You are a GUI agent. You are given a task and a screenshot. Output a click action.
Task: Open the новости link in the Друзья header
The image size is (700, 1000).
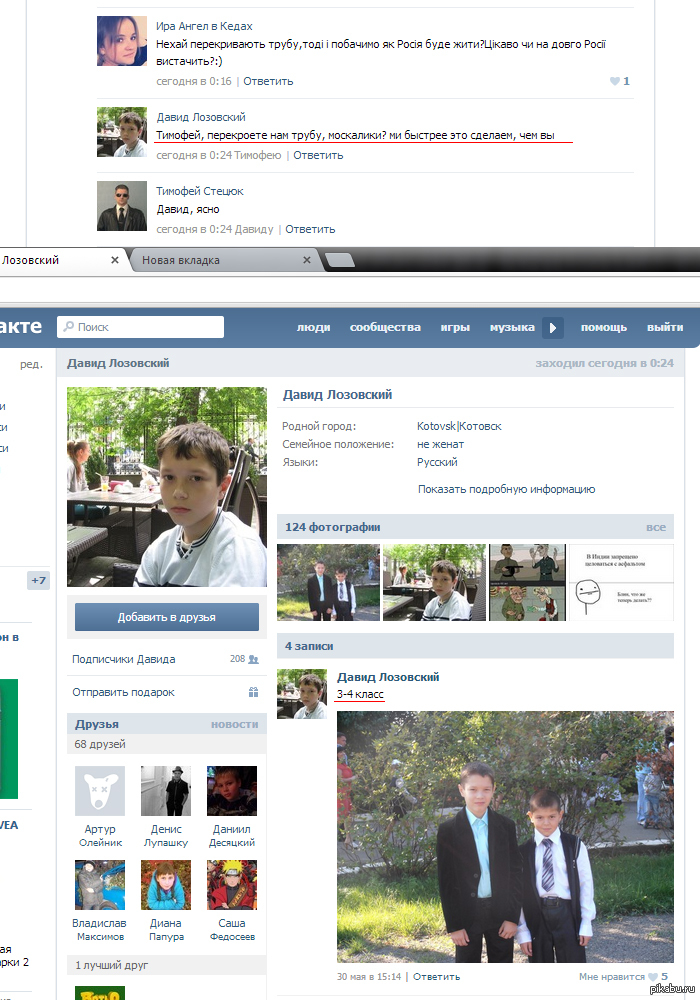(234, 724)
